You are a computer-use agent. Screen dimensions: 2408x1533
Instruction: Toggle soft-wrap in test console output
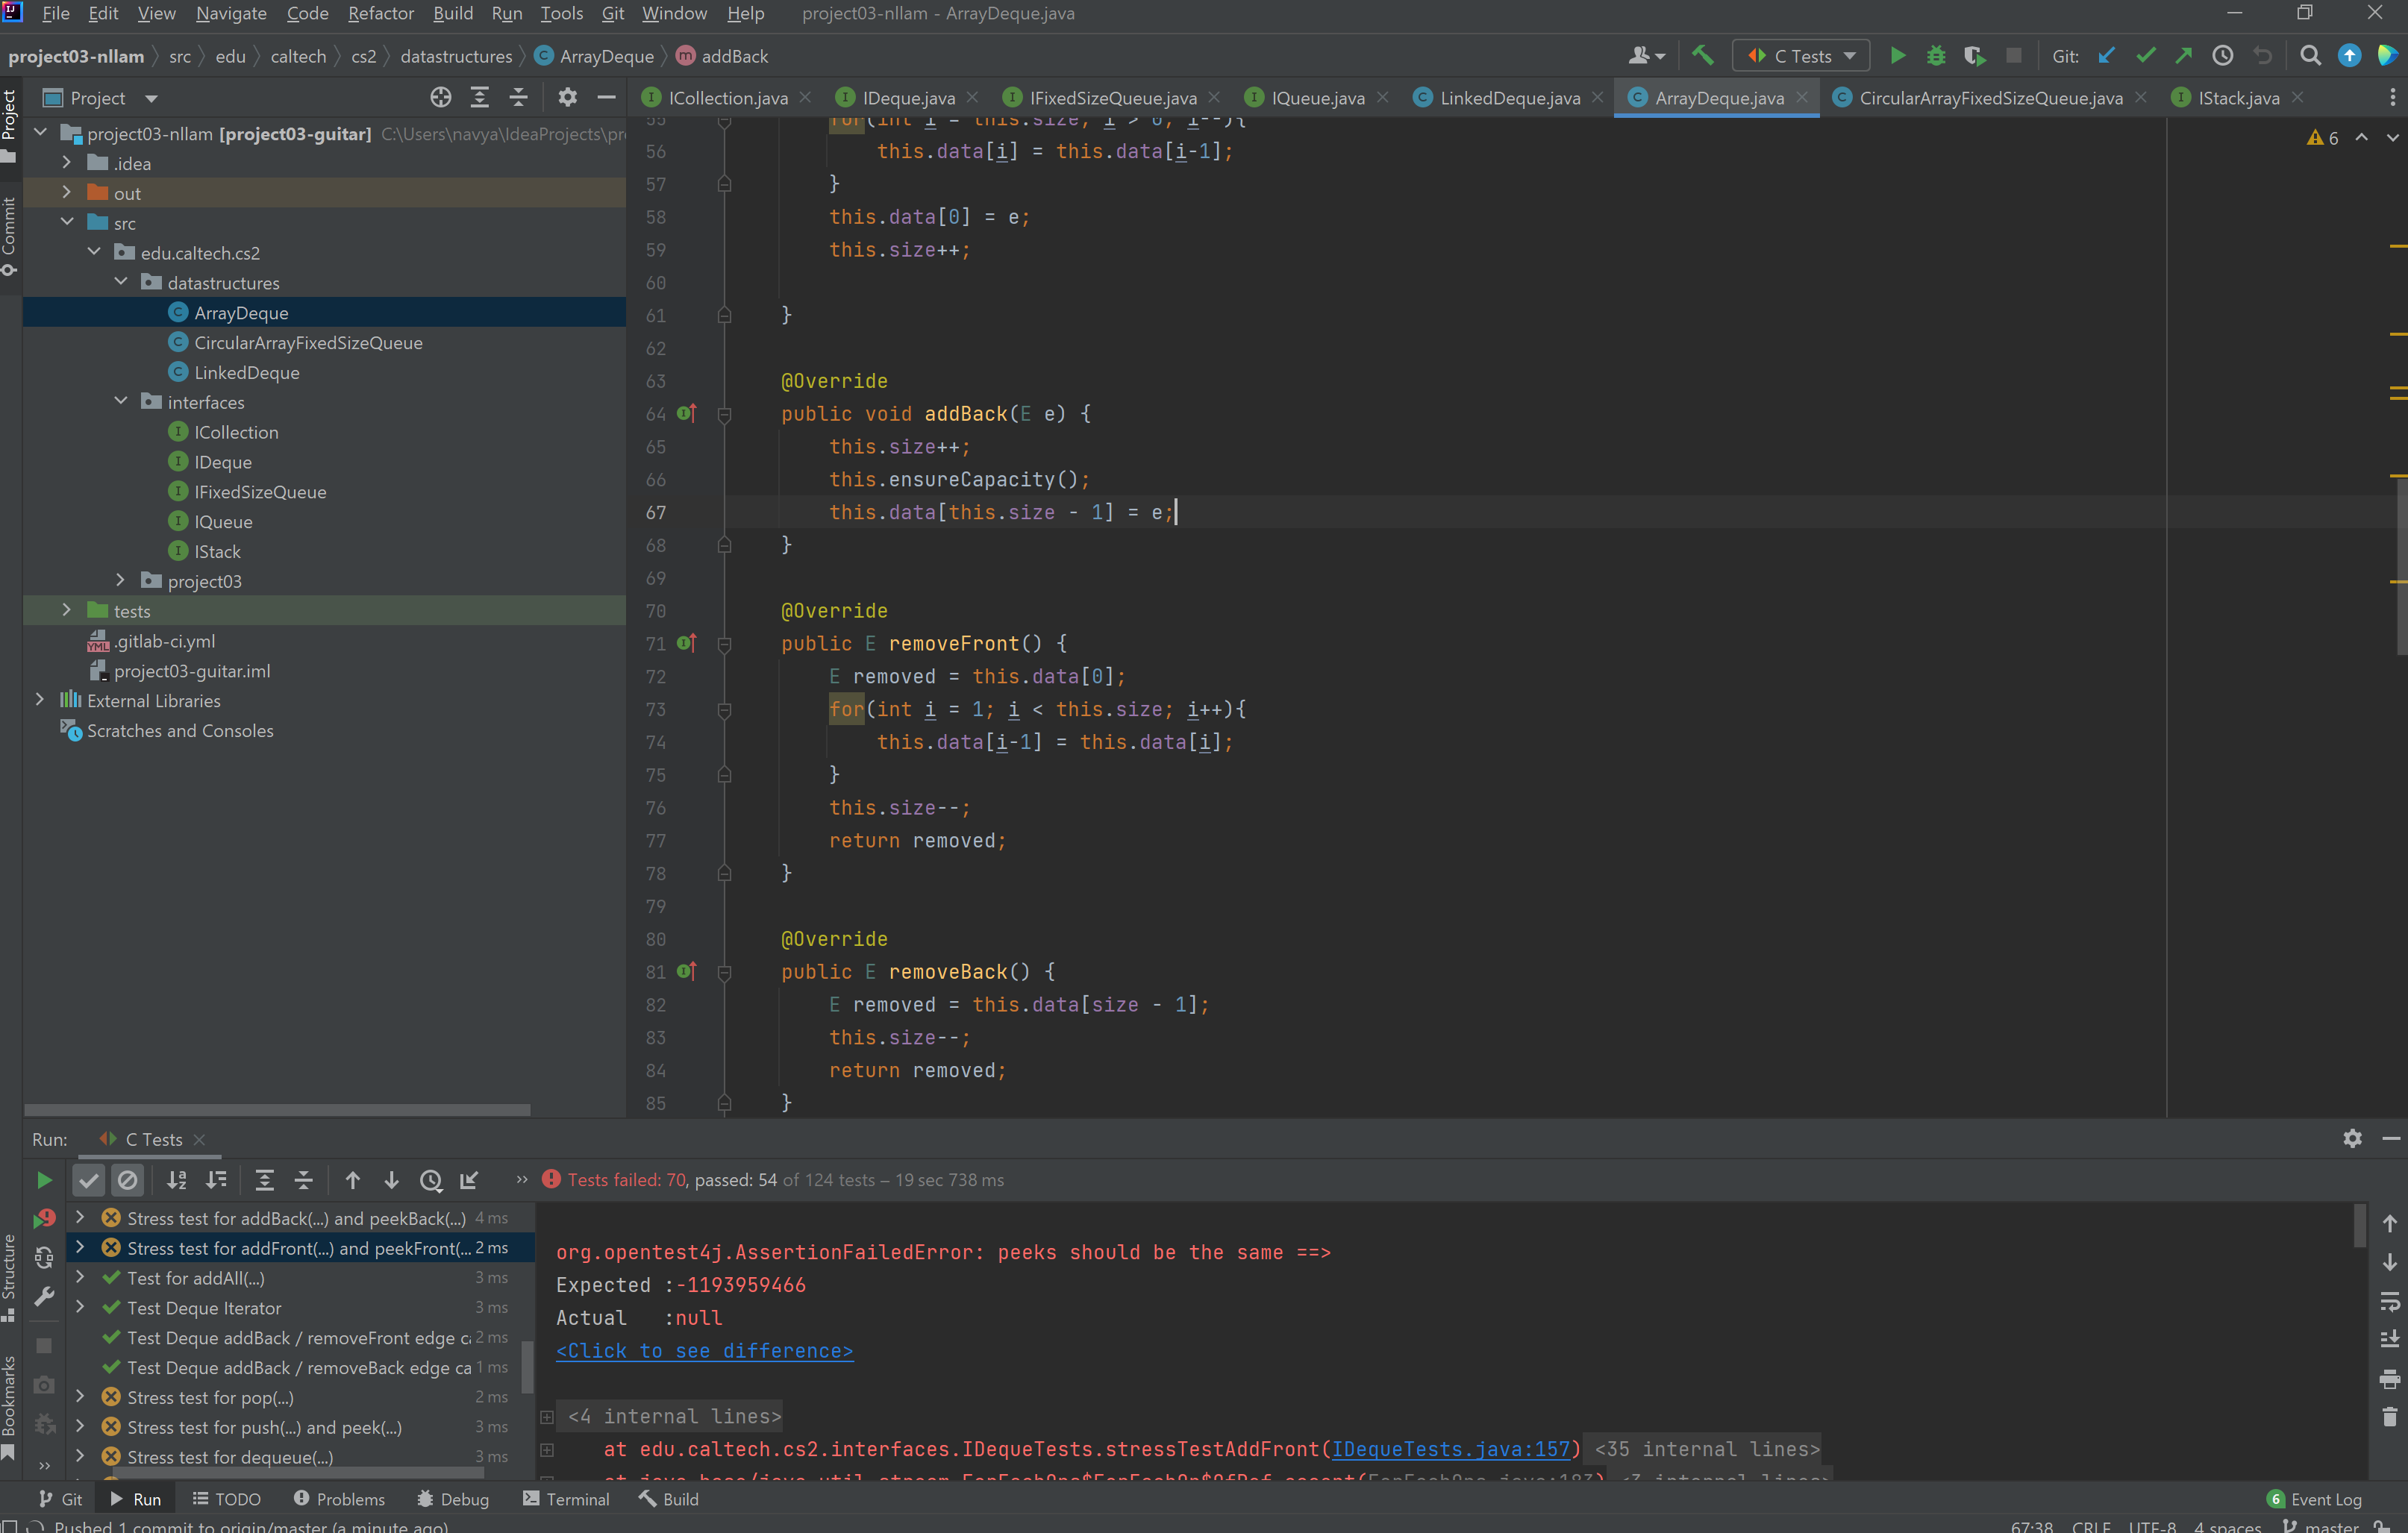tap(2389, 1301)
